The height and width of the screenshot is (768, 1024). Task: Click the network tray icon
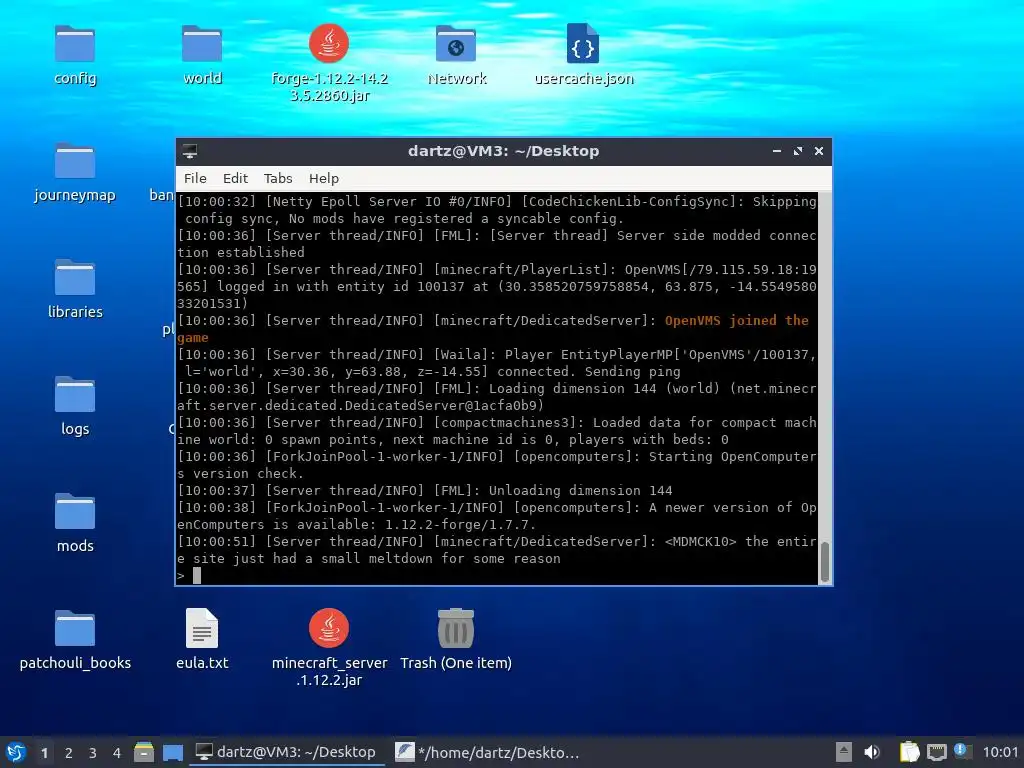point(936,752)
